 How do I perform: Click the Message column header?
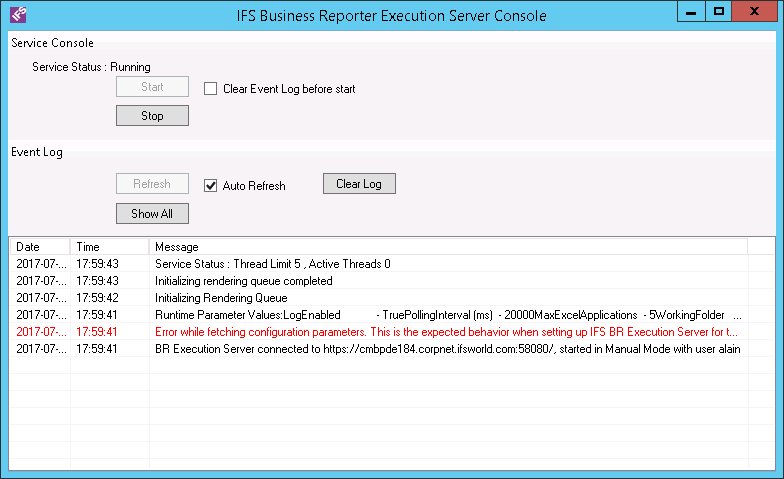pyautogui.click(x=447, y=247)
